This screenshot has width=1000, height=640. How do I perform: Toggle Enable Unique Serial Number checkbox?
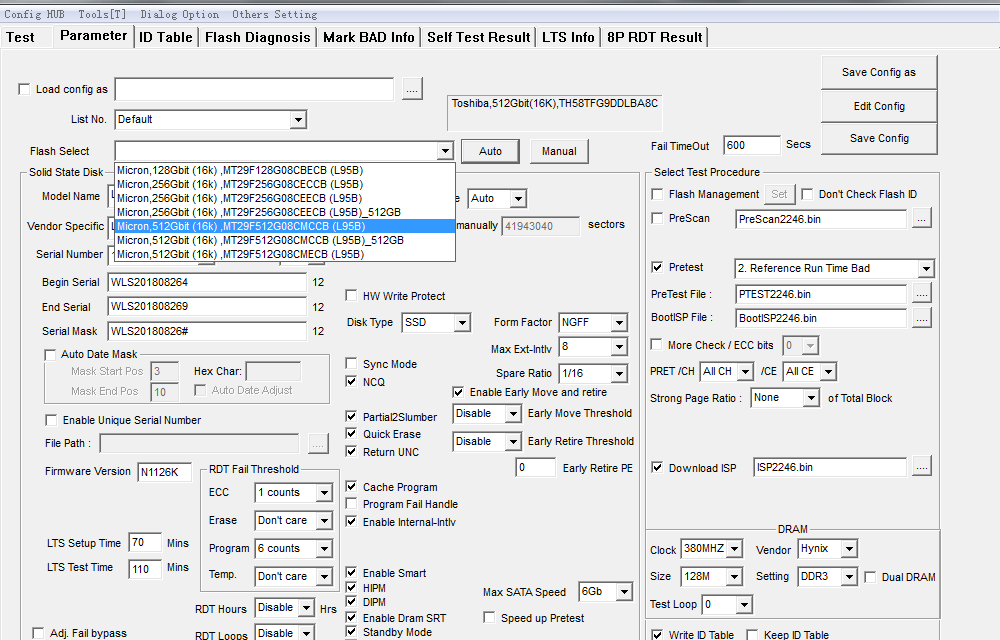pos(51,420)
